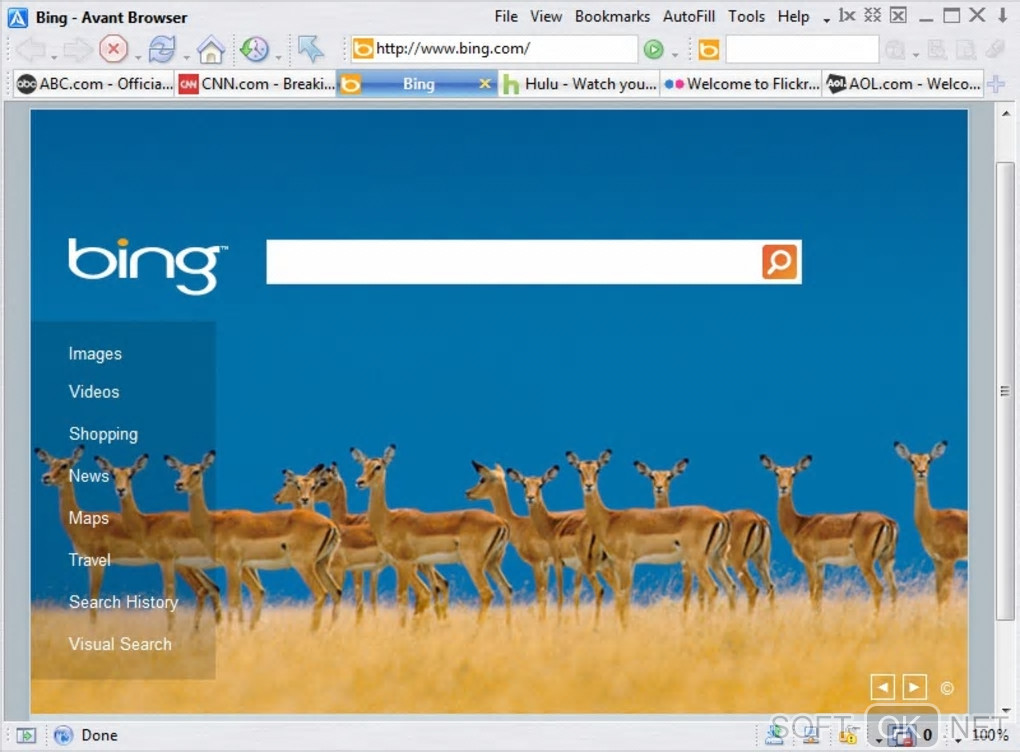Open the Bookmarks menu
The image size is (1020, 752).
pos(612,16)
